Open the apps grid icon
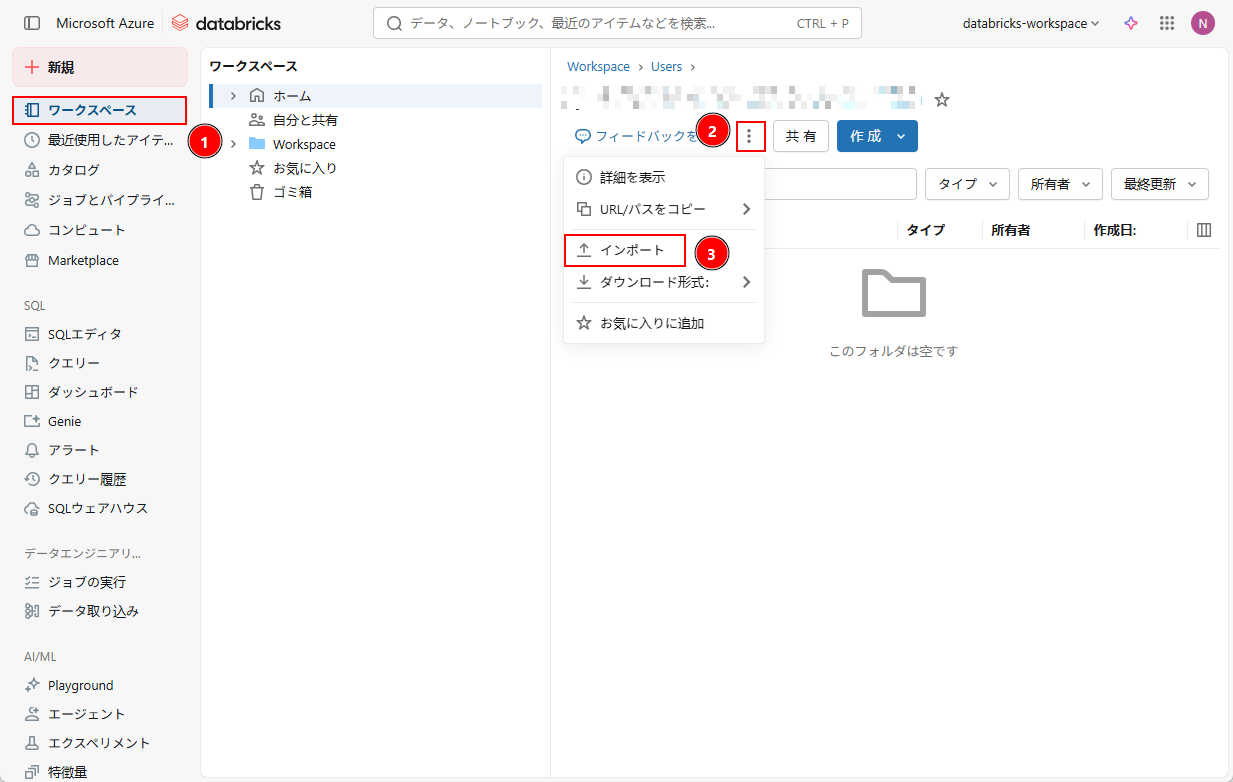 (1166, 23)
